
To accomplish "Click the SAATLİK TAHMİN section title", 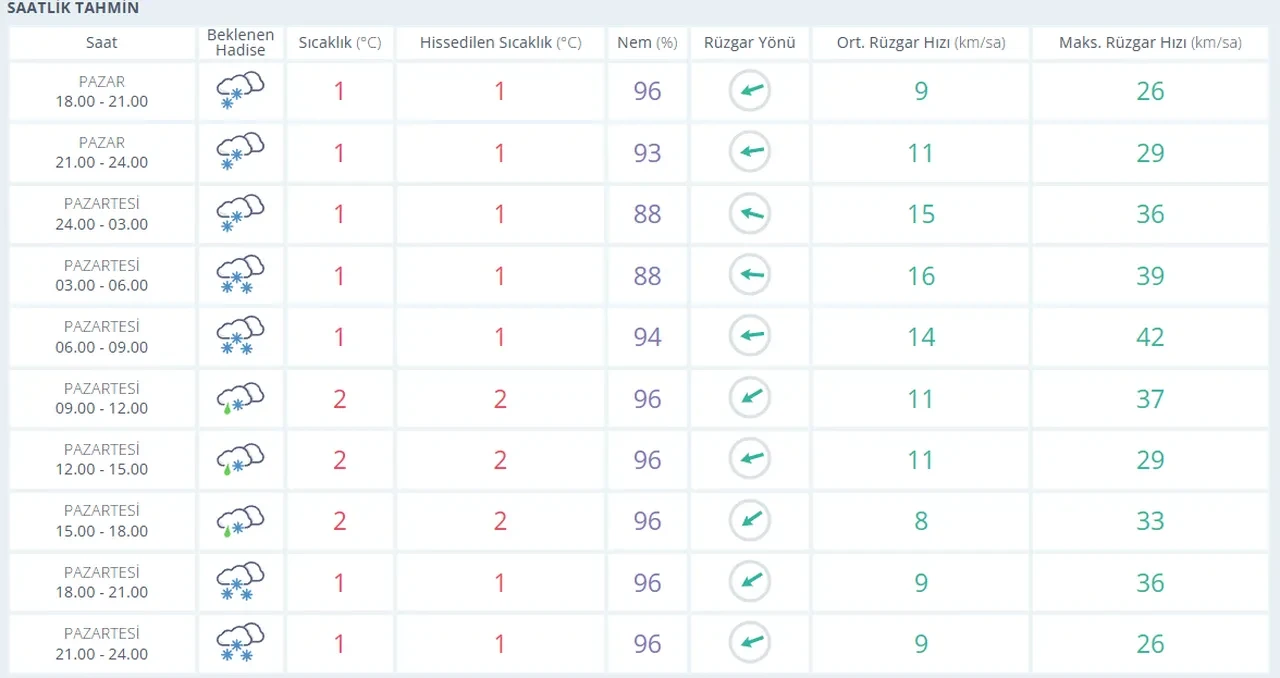I will point(73,8).
